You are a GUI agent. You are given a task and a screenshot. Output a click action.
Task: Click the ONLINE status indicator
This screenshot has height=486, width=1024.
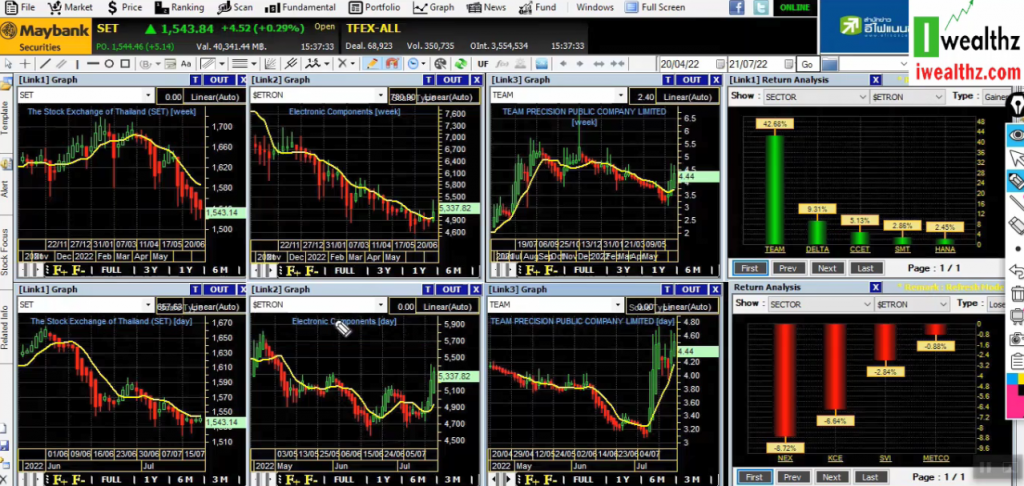[x=794, y=8]
